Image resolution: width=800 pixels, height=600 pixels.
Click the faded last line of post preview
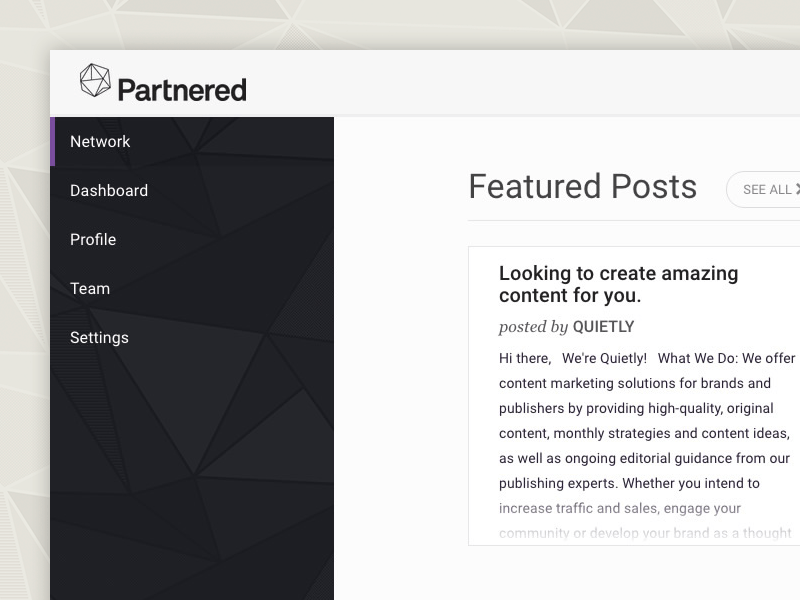tap(645, 533)
